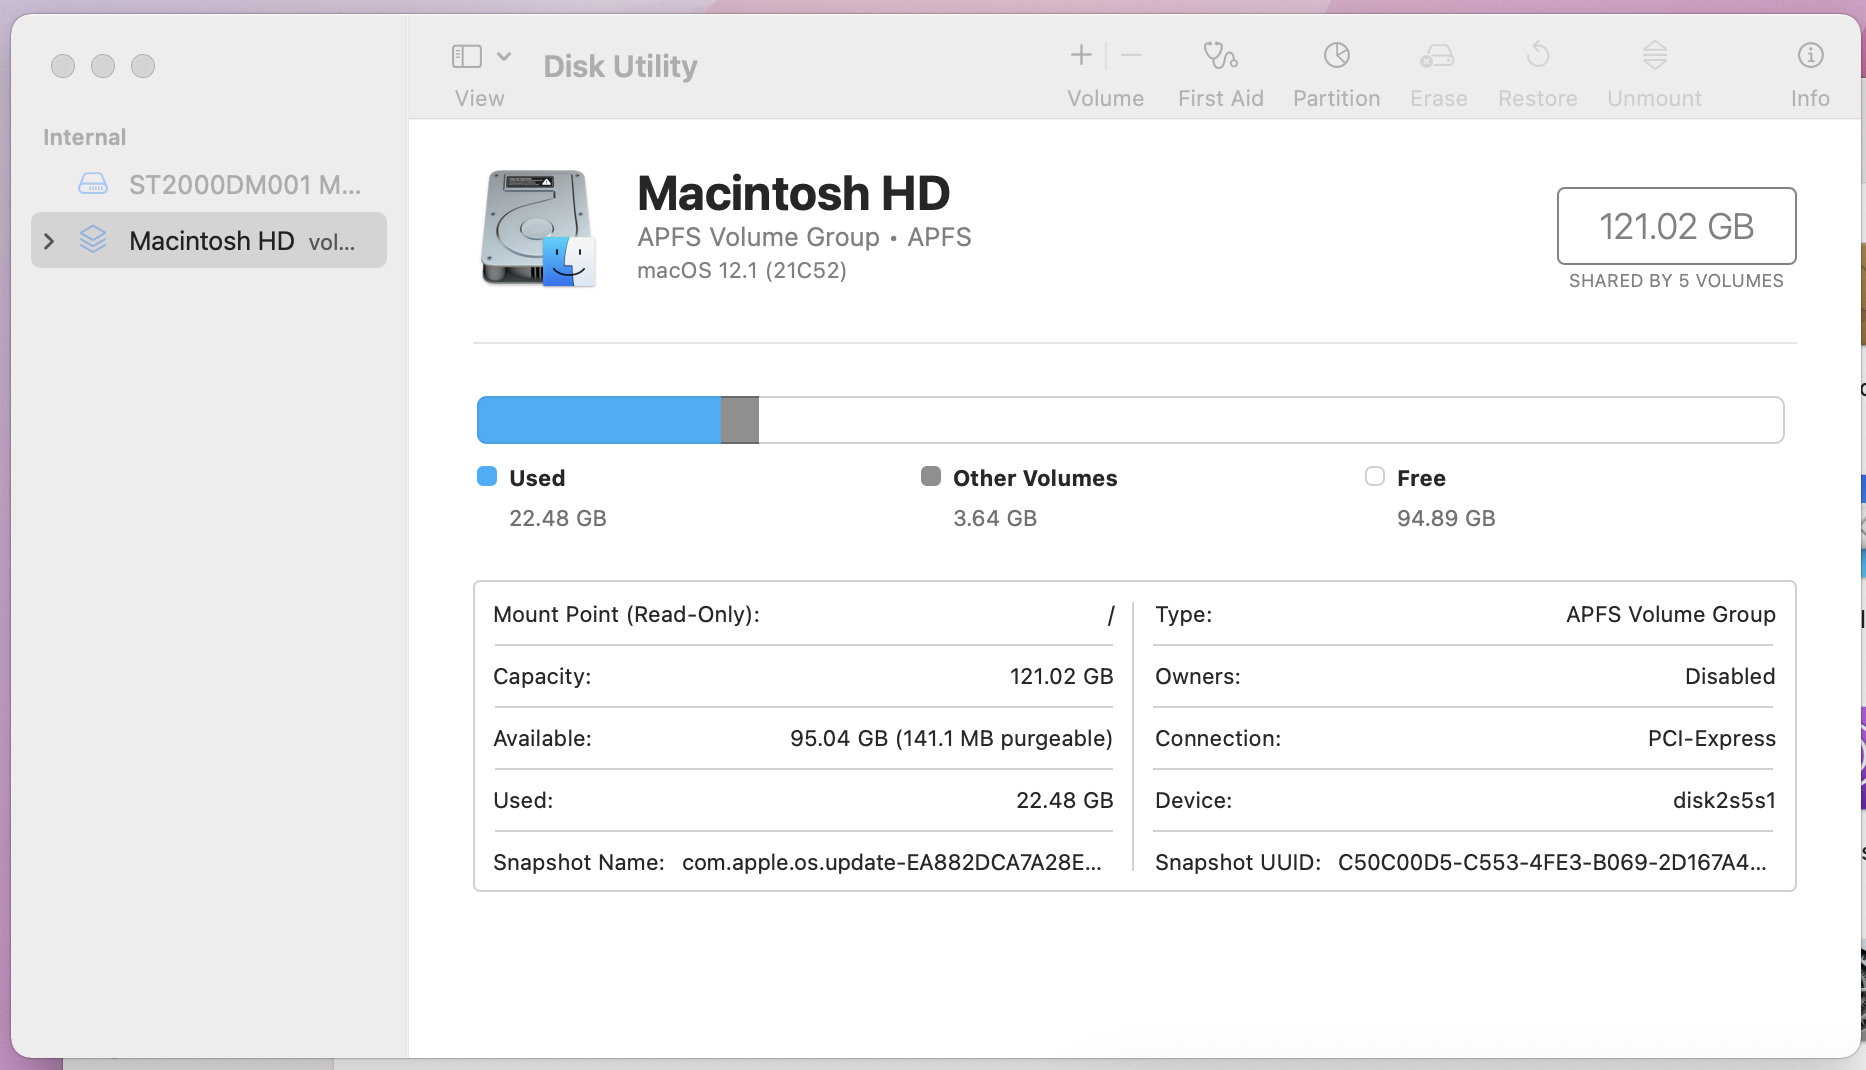
Task: Click the blue Used legend swatch
Action: coord(487,476)
